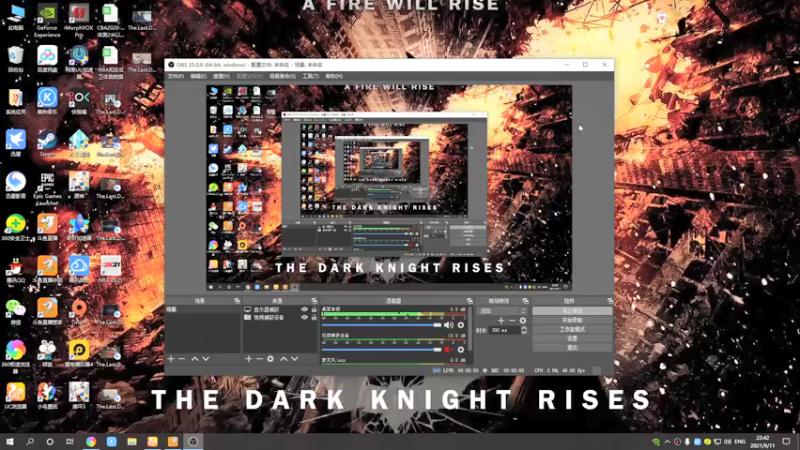Open taskbar search magnifier

click(x=30, y=441)
